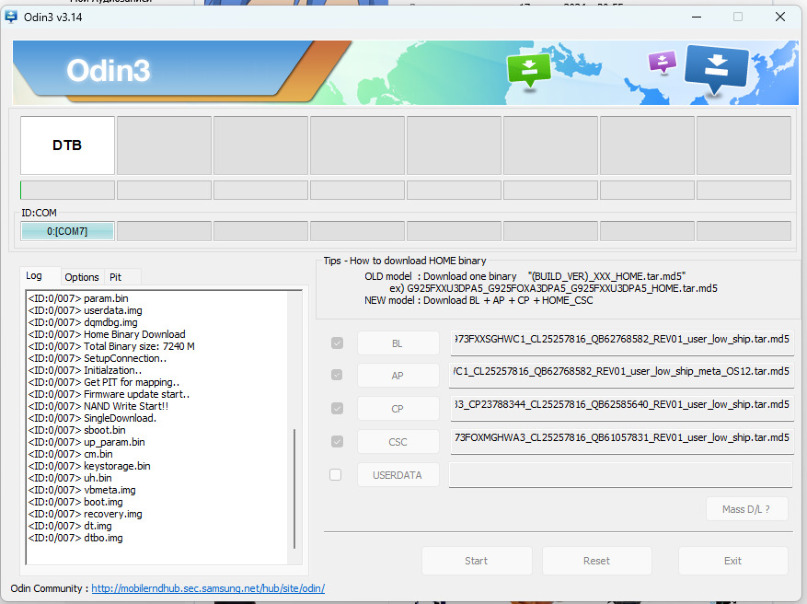Click the CSC button
This screenshot has width=807, height=604.
pyautogui.click(x=398, y=441)
